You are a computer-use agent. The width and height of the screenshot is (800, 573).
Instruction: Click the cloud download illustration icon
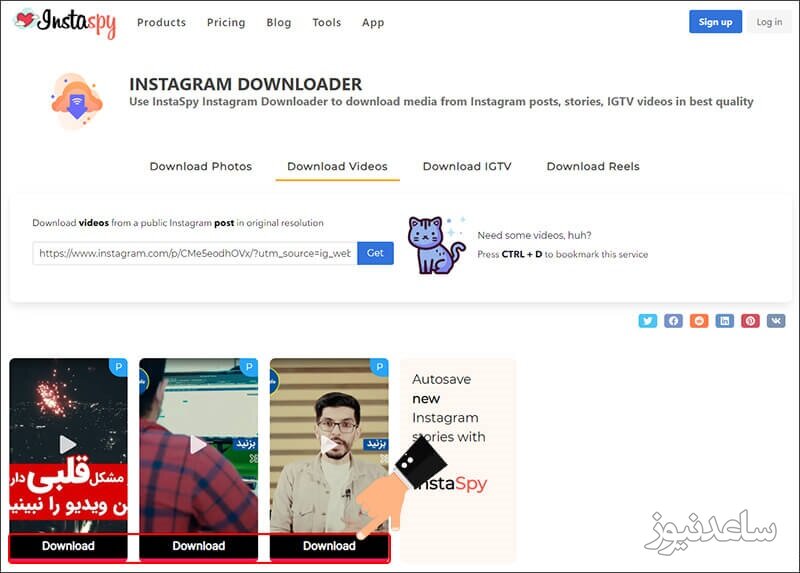(77, 101)
